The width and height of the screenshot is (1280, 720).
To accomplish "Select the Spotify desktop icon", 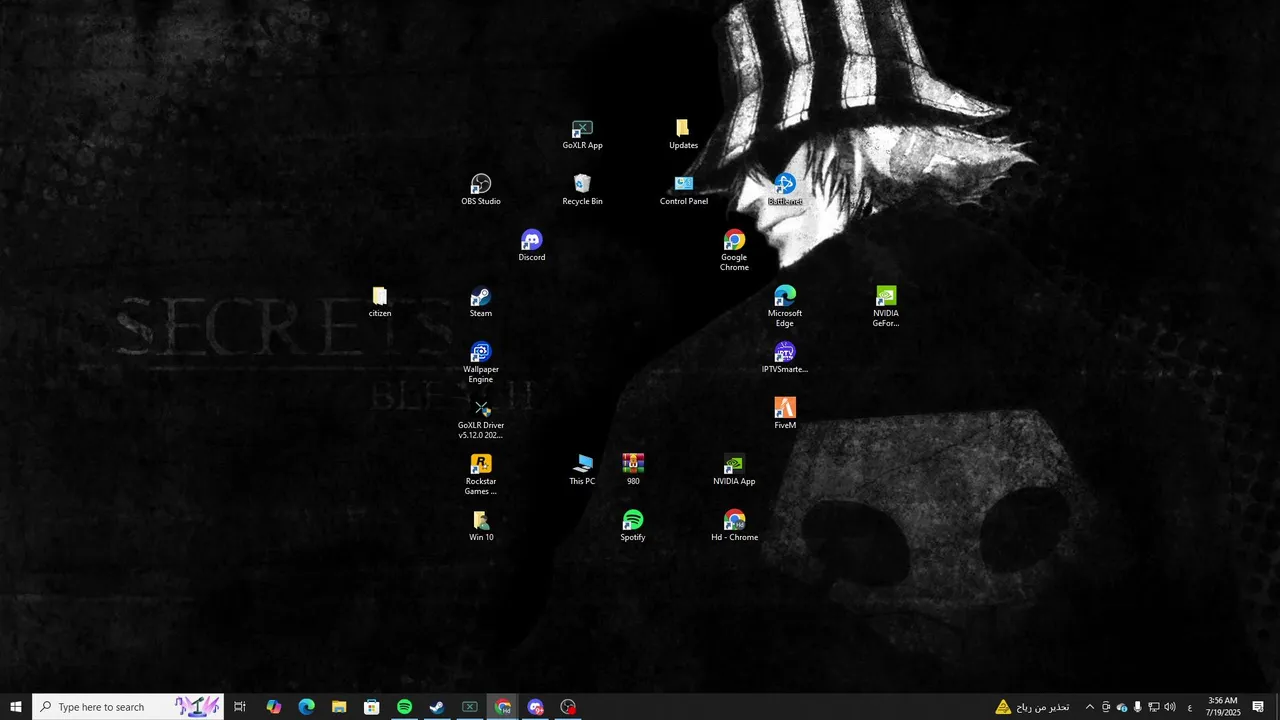I will [633, 527].
